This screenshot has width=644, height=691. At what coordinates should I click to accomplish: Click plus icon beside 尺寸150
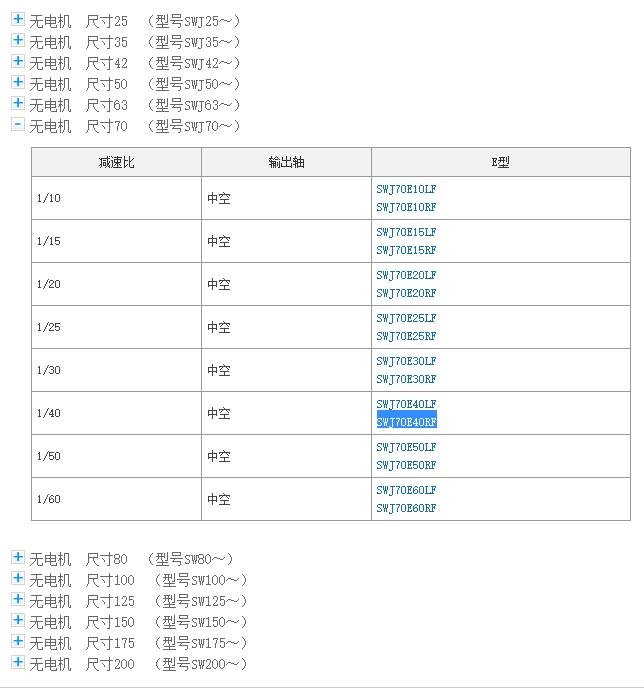point(17,620)
